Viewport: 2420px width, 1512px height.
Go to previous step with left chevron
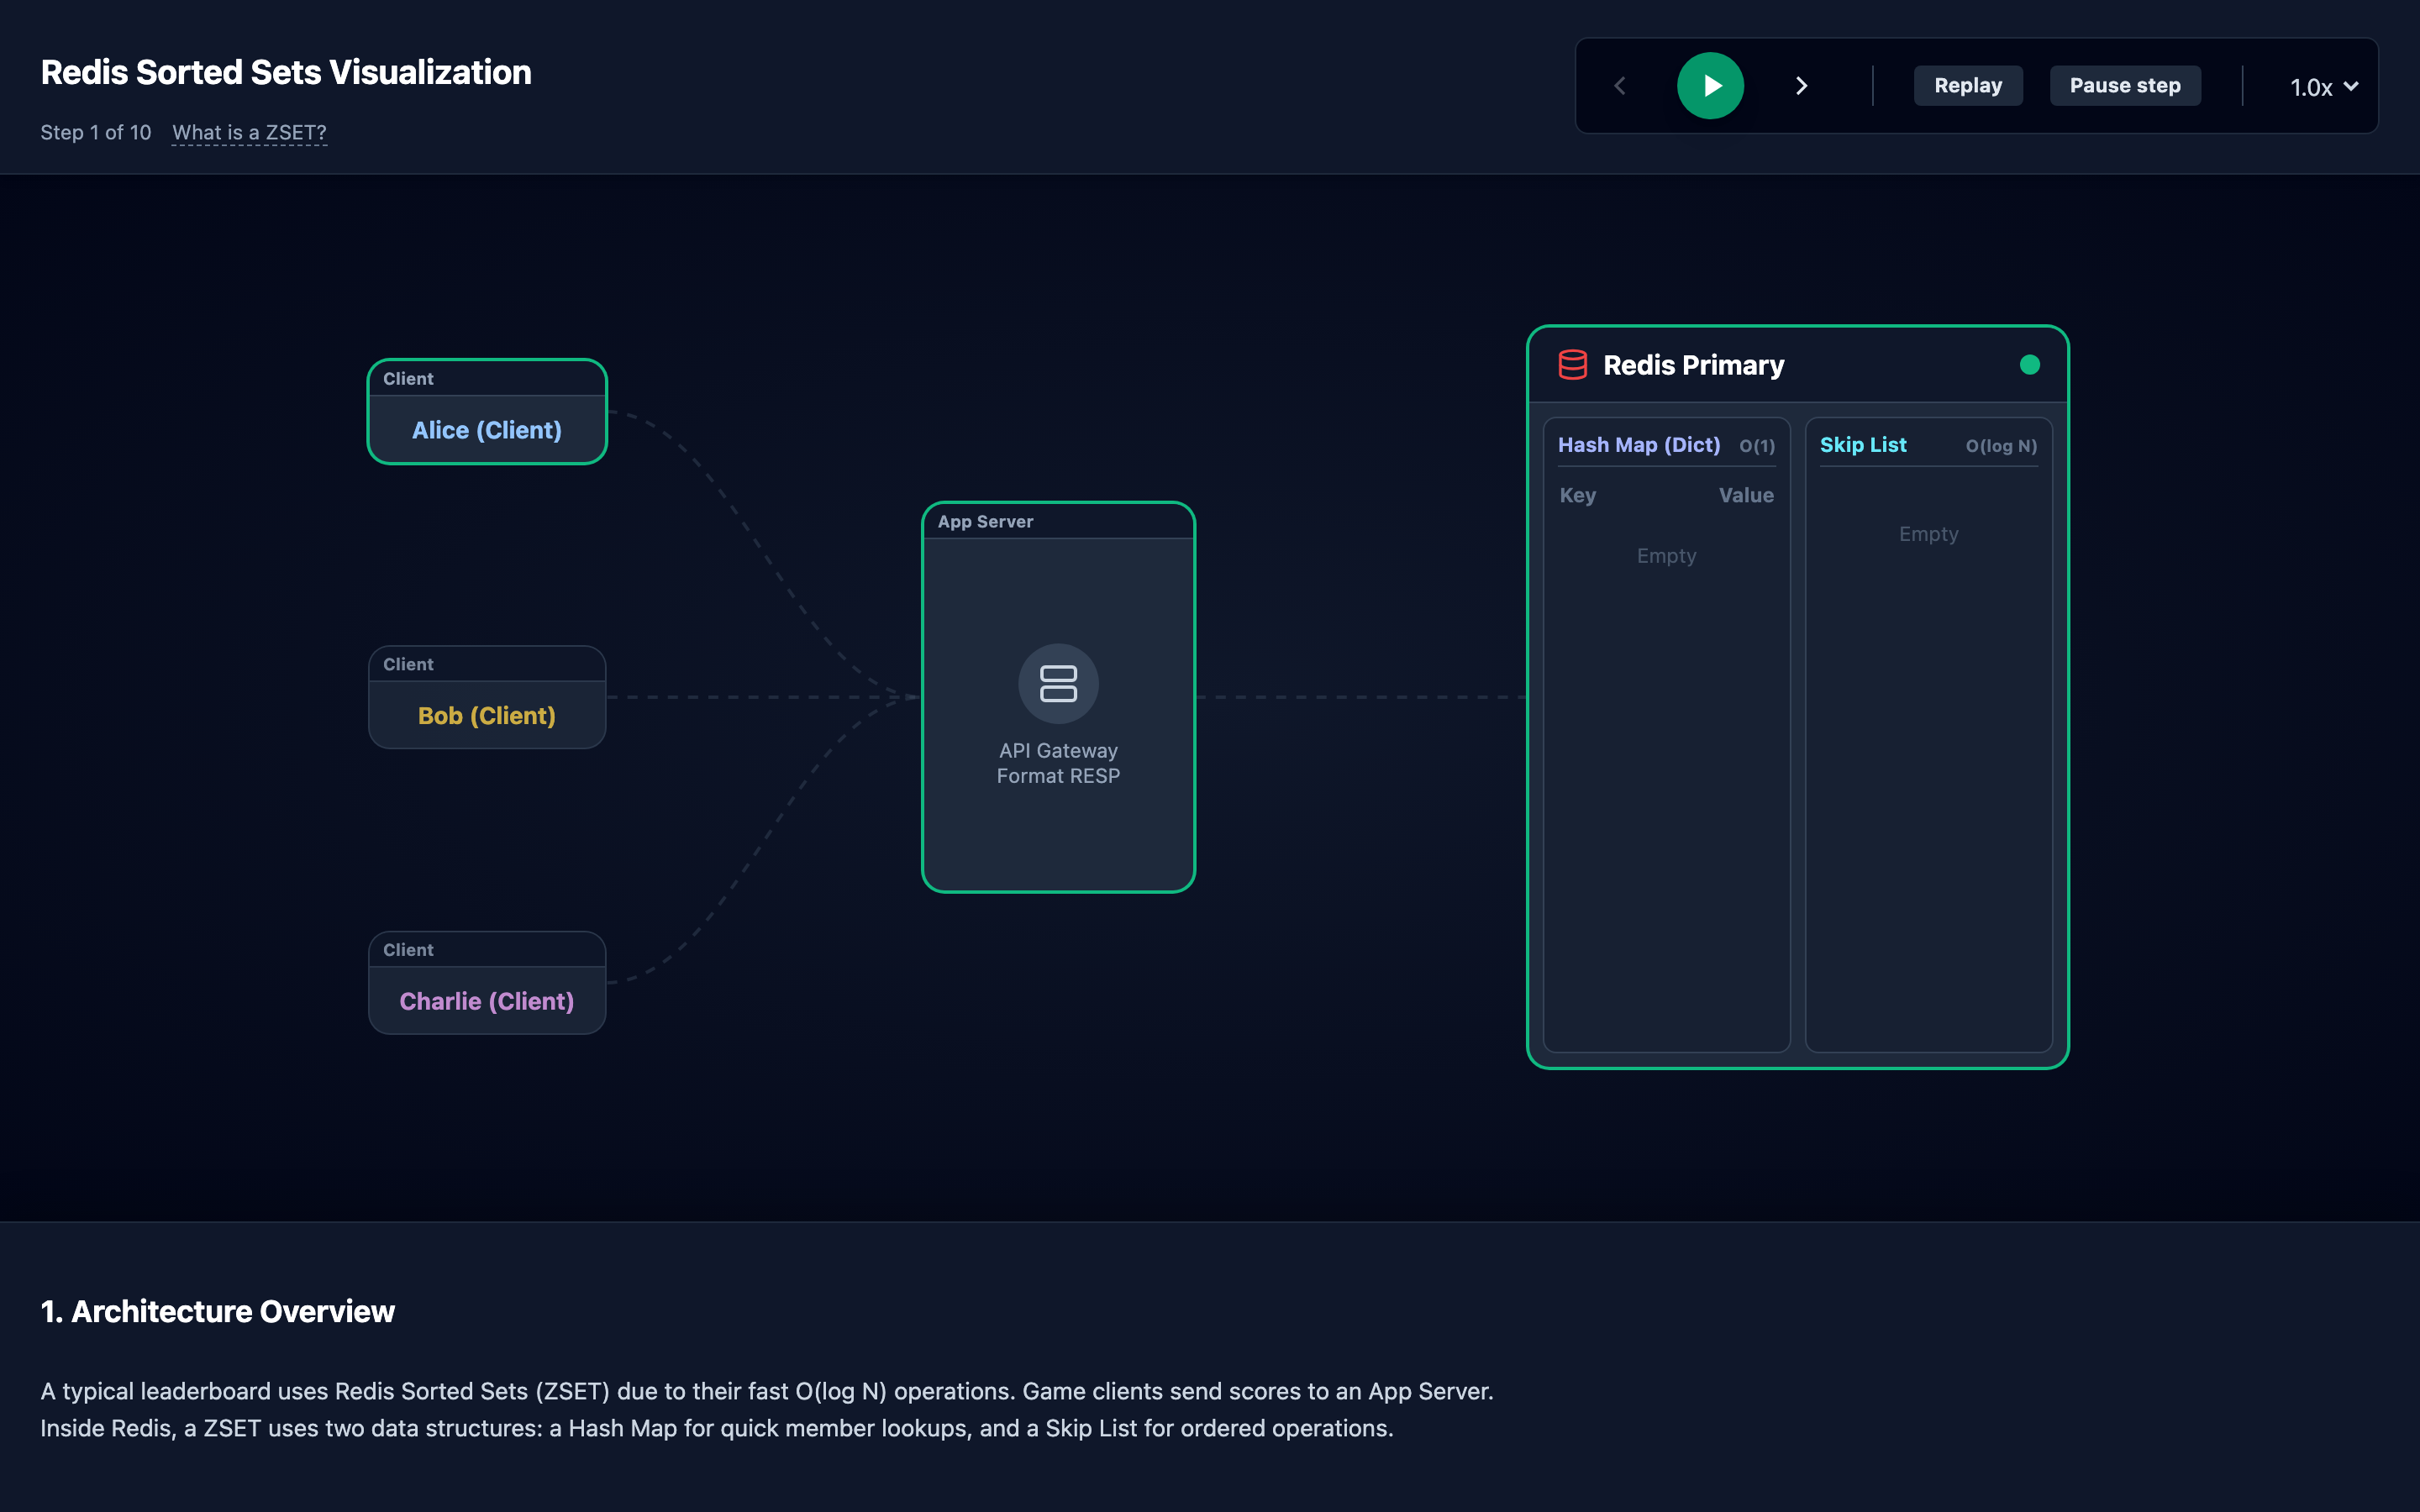tap(1620, 86)
